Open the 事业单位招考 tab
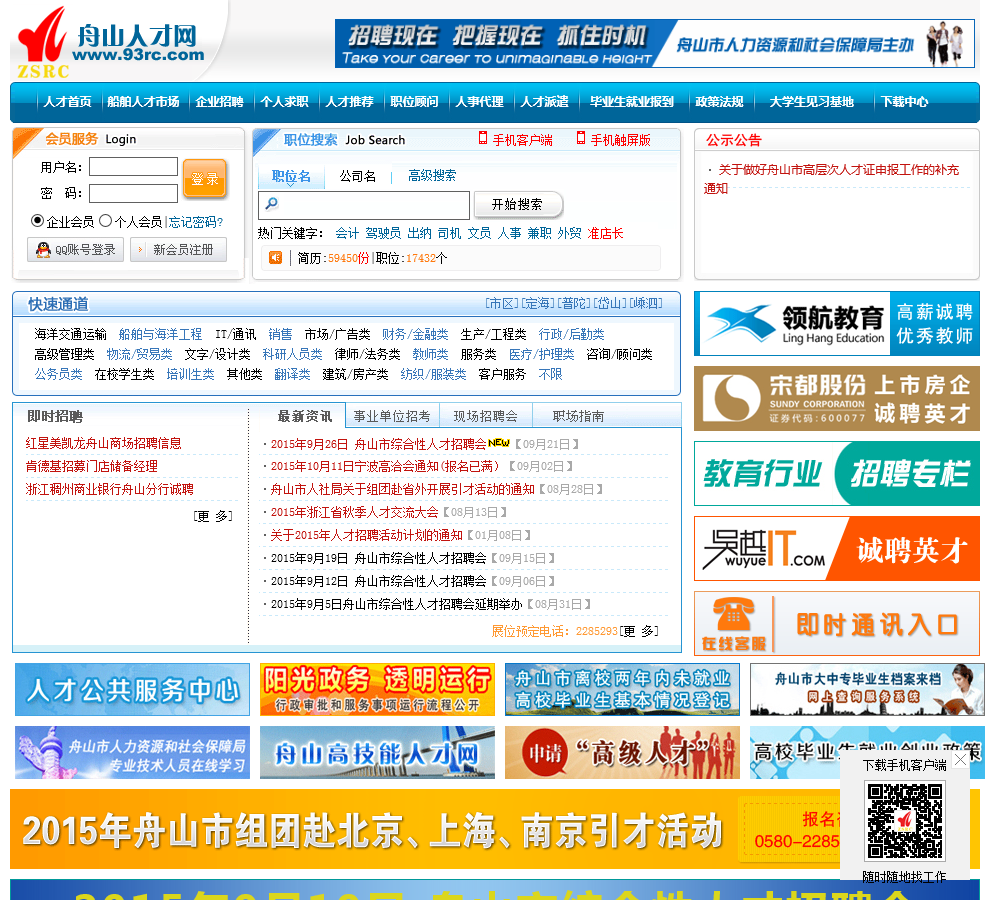Image resolution: width=990 pixels, height=900 pixels. point(392,416)
